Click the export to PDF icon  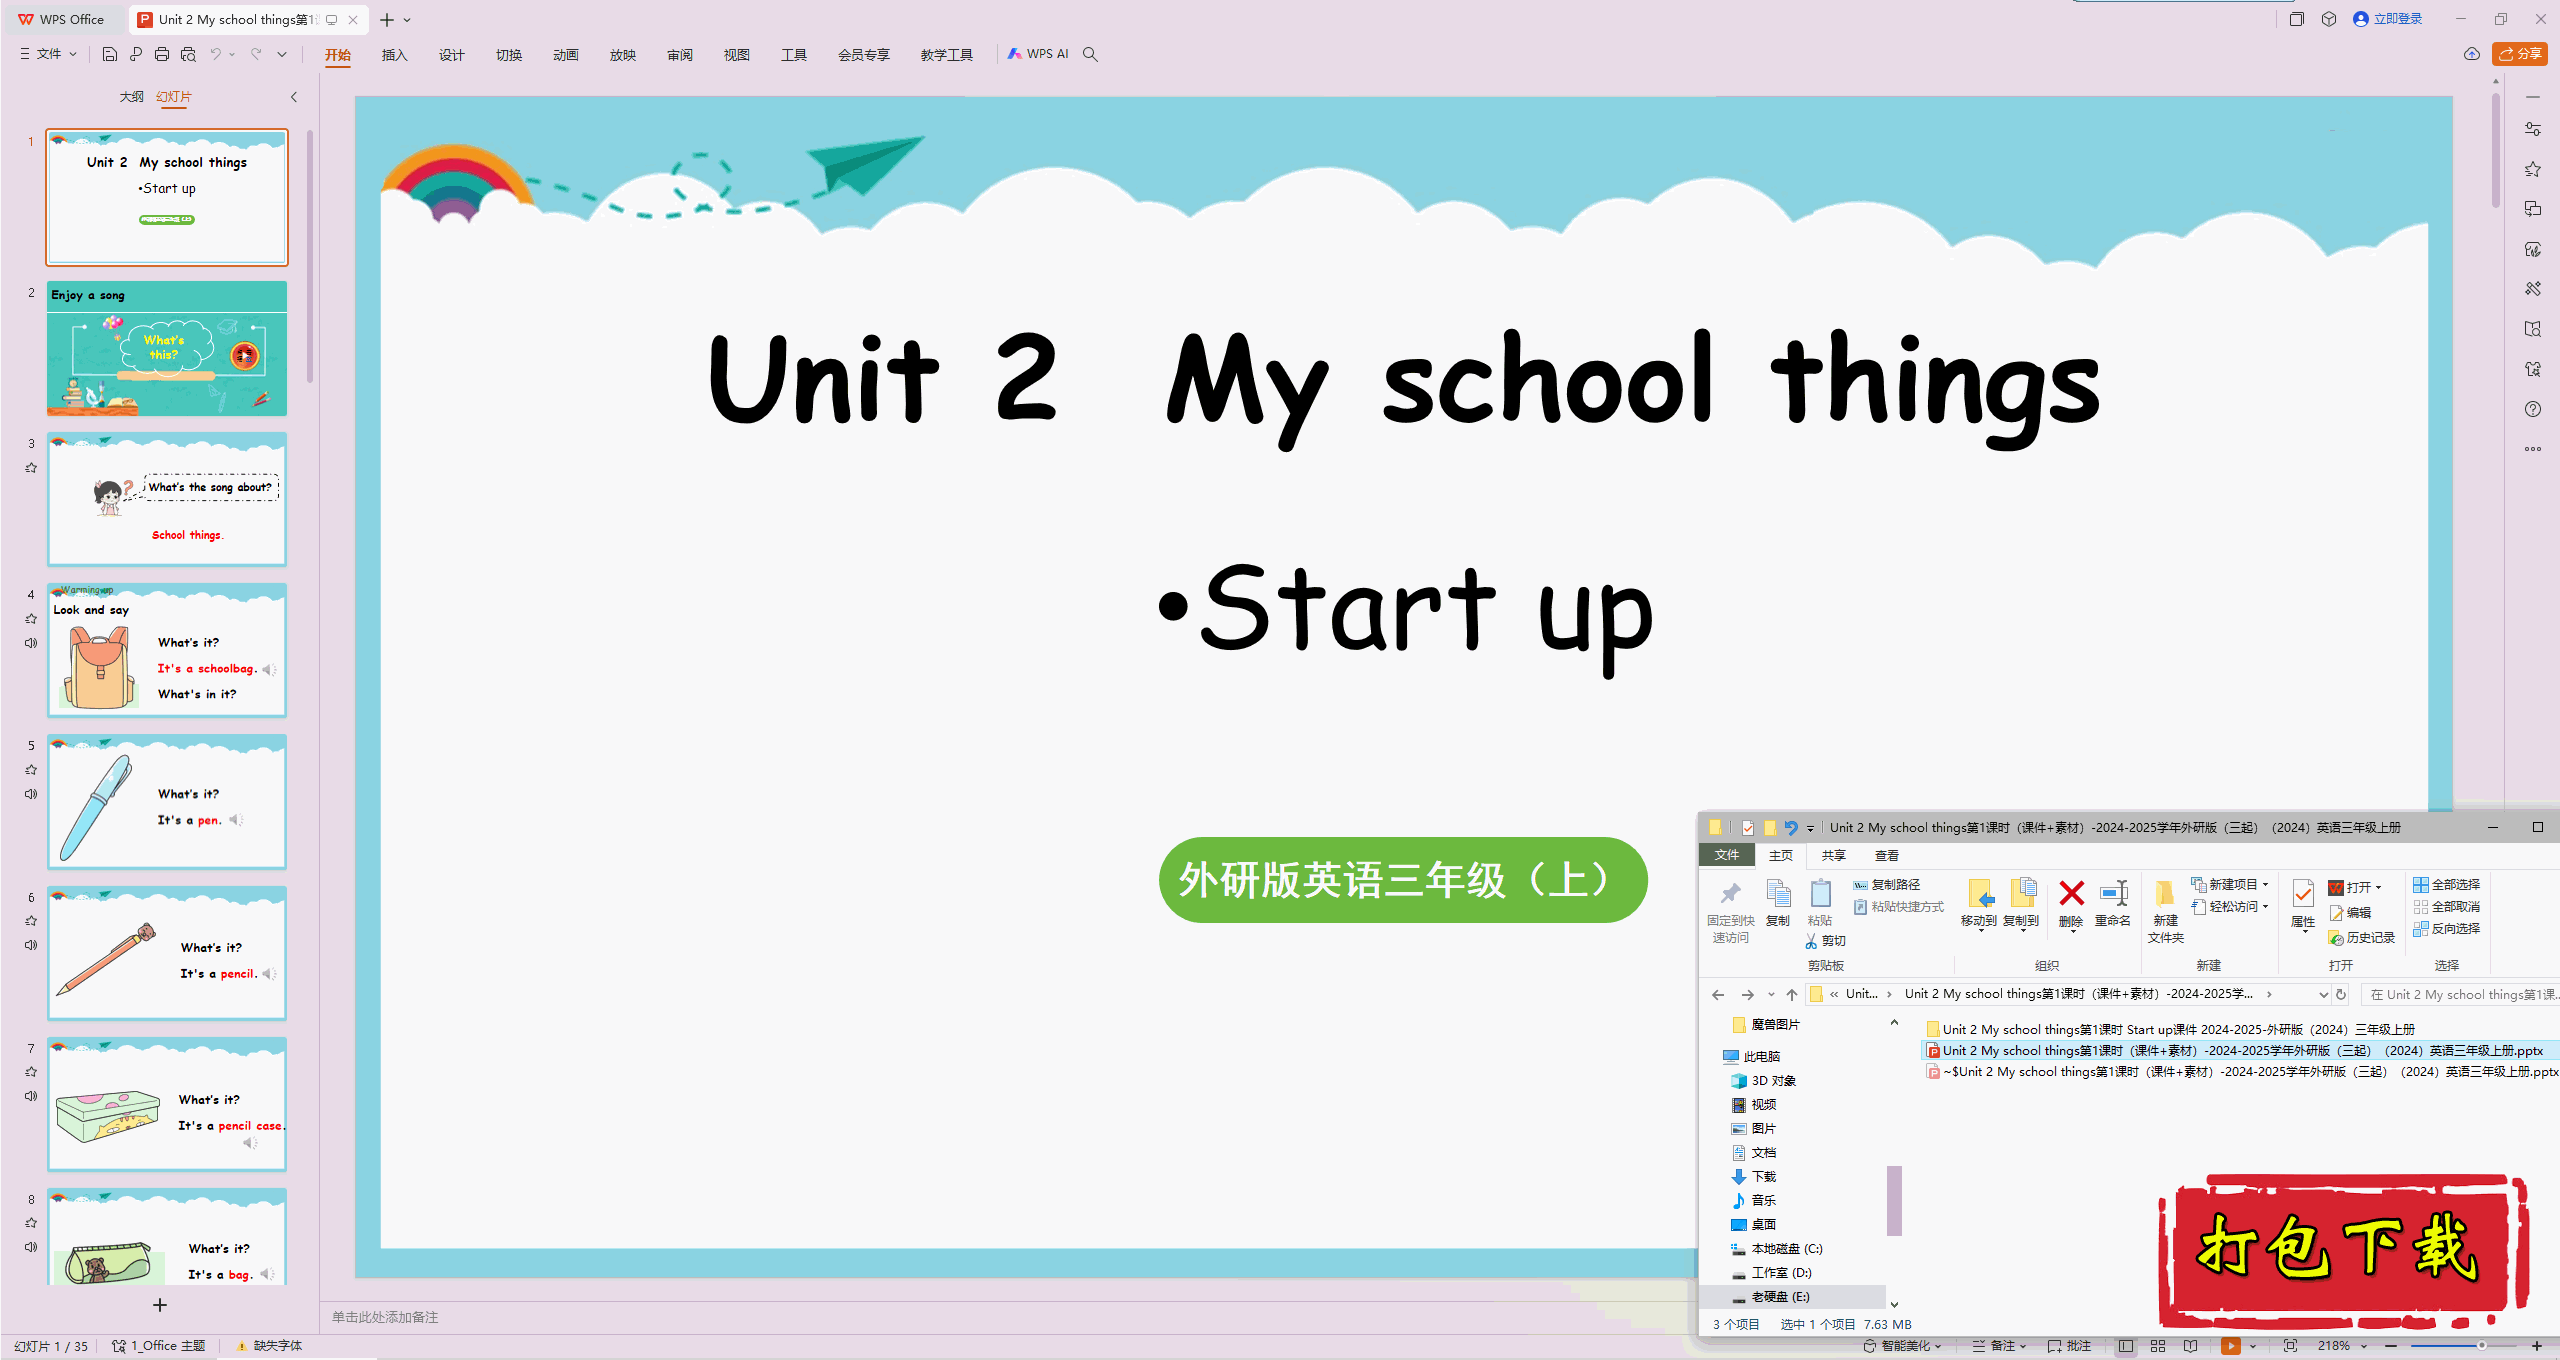(x=136, y=54)
